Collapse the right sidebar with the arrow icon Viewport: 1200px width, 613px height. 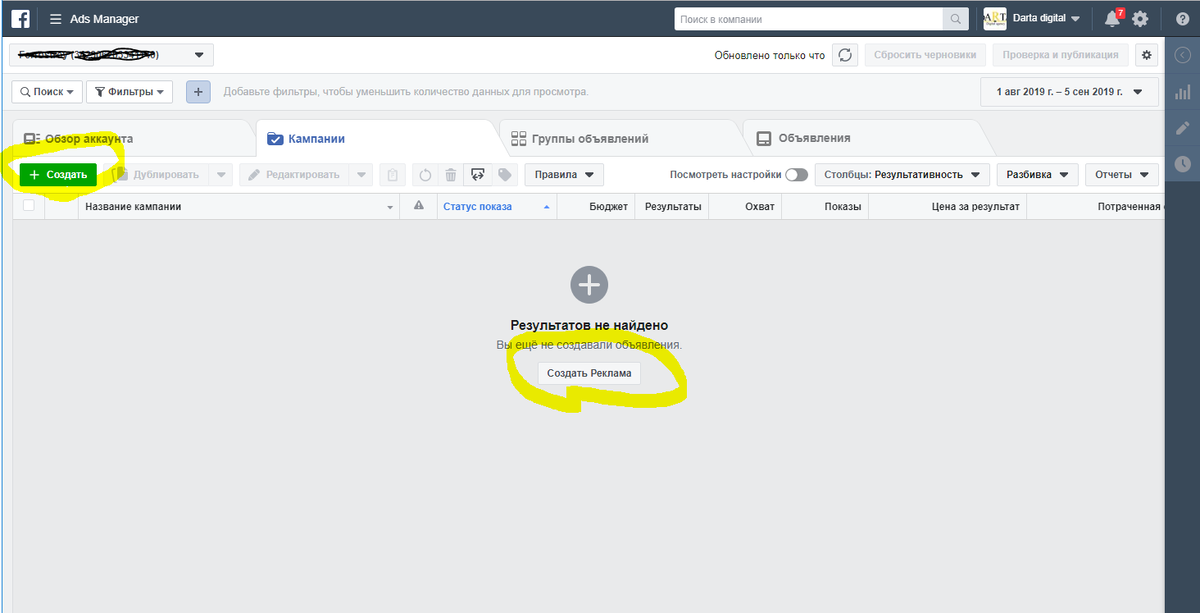(x=1183, y=56)
